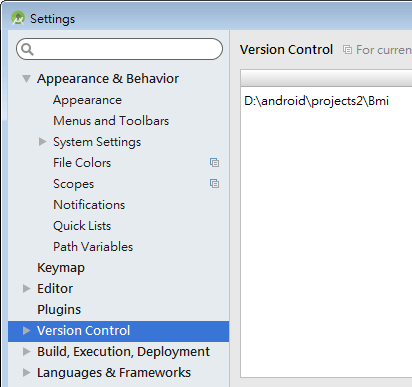Image resolution: width=412 pixels, height=387 pixels.
Task: Open the Keymap settings
Action: pos(61,268)
